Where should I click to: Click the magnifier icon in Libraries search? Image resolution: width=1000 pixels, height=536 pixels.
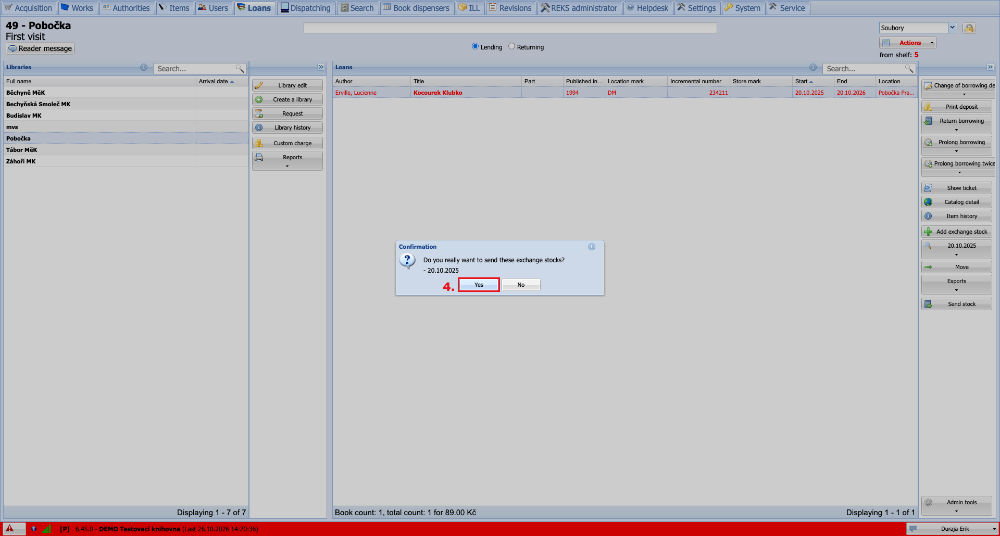point(240,68)
